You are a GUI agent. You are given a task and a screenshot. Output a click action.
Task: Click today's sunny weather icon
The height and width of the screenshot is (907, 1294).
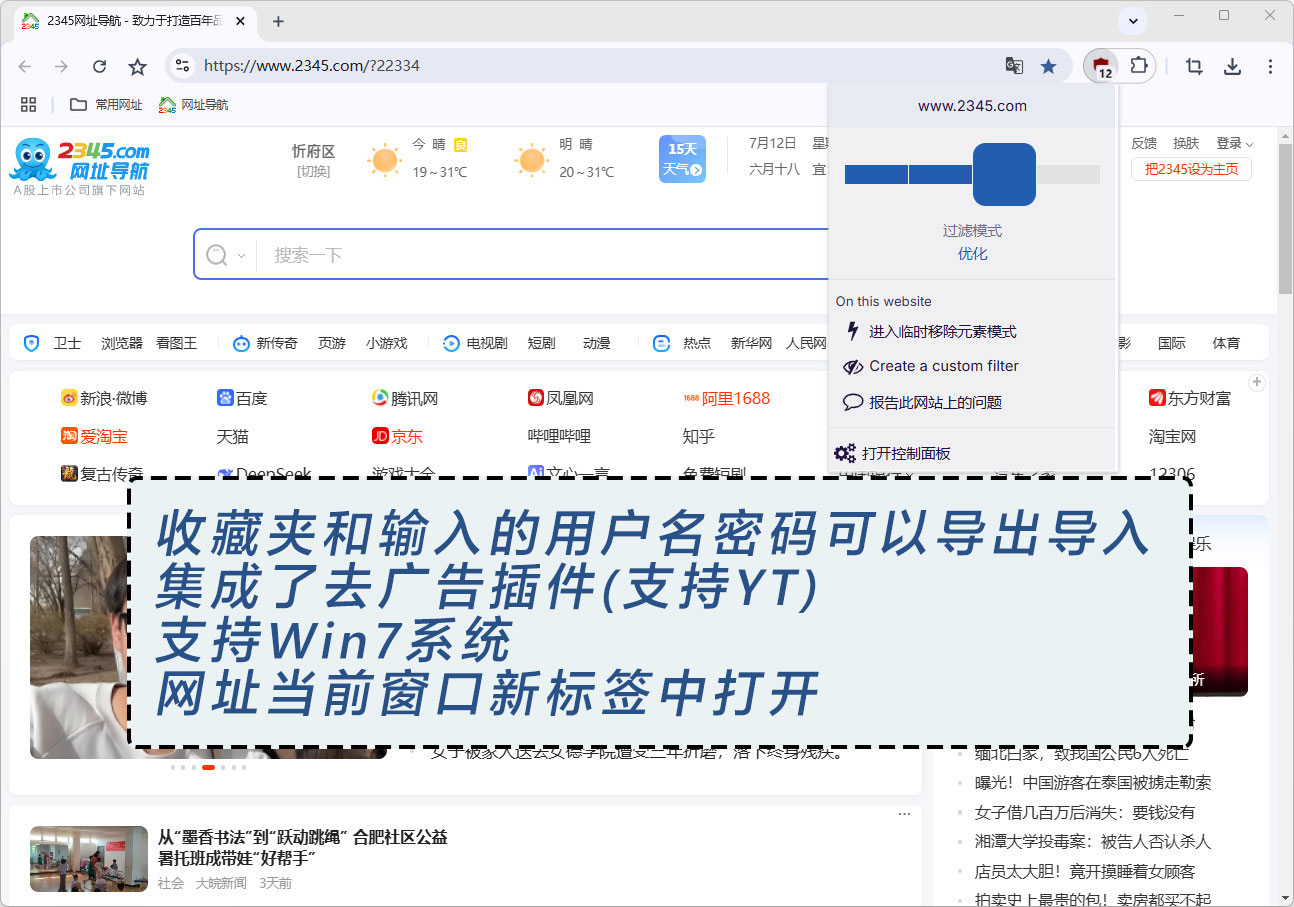(383, 160)
